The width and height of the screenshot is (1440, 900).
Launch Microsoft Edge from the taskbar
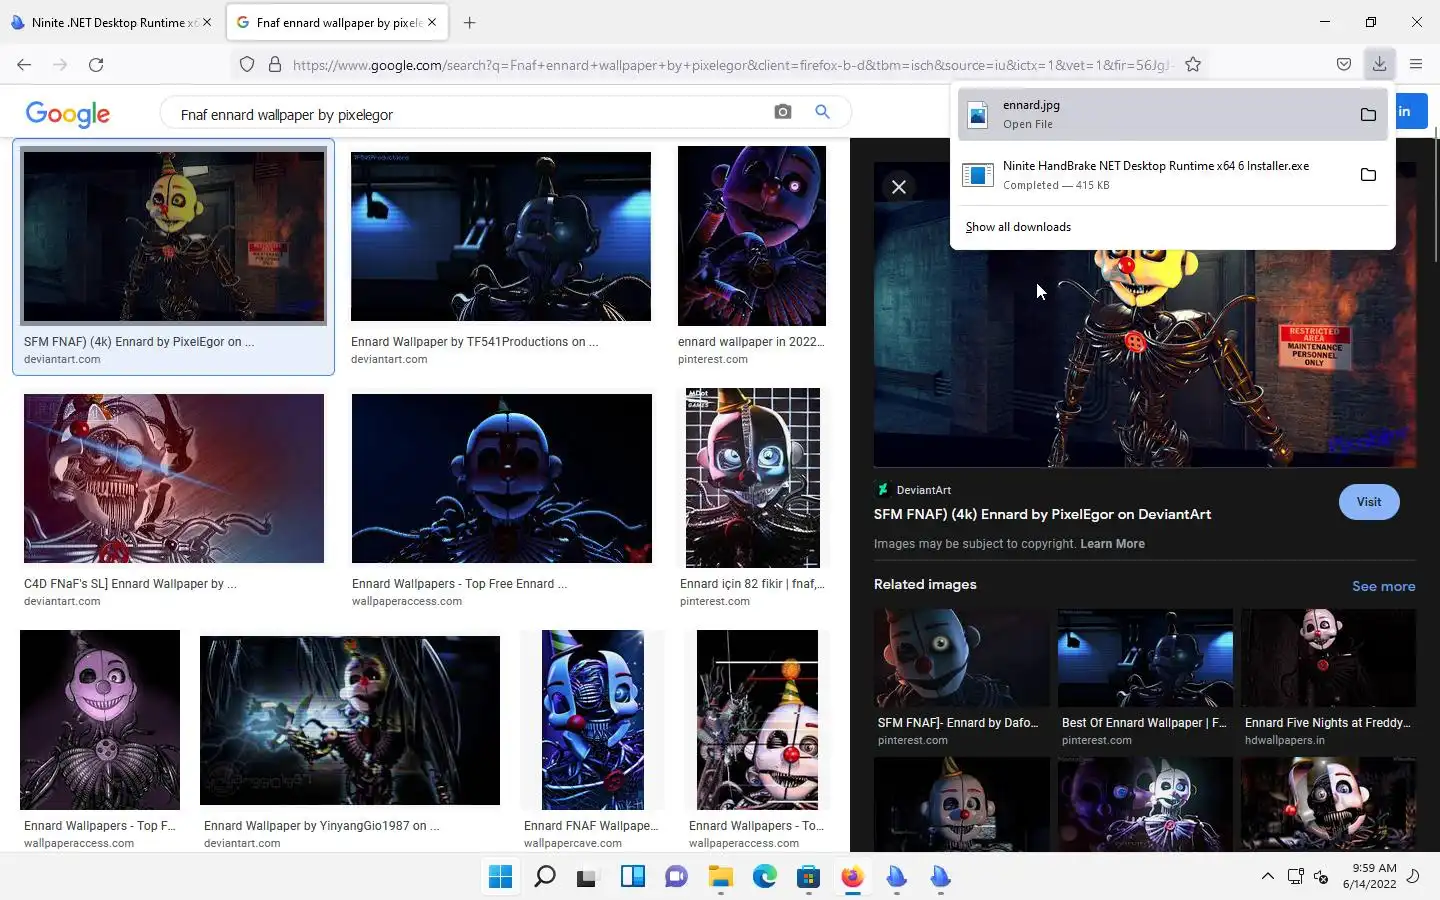click(x=764, y=877)
